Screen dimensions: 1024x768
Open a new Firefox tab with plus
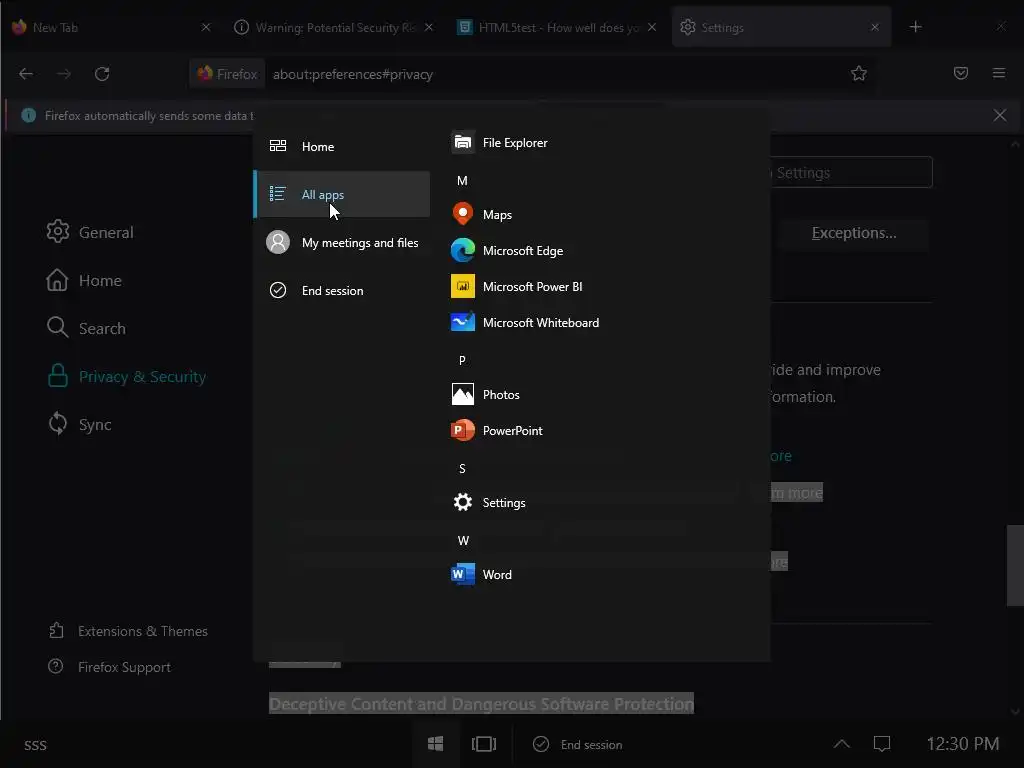click(x=916, y=27)
